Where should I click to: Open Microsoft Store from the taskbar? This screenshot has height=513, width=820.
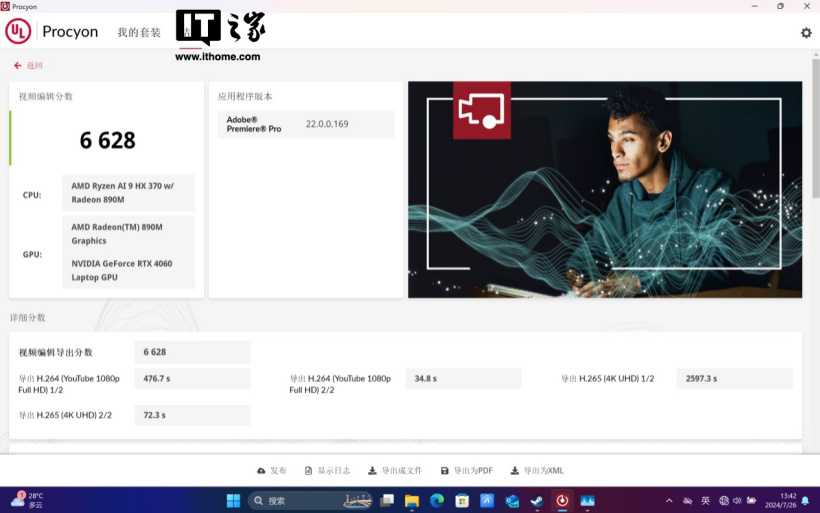pos(462,500)
